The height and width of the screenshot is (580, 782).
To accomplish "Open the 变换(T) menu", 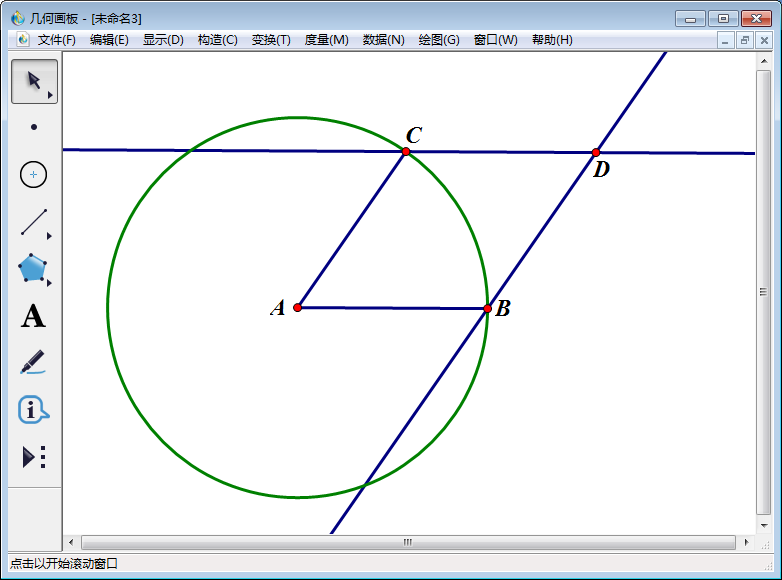I will tap(271, 40).
